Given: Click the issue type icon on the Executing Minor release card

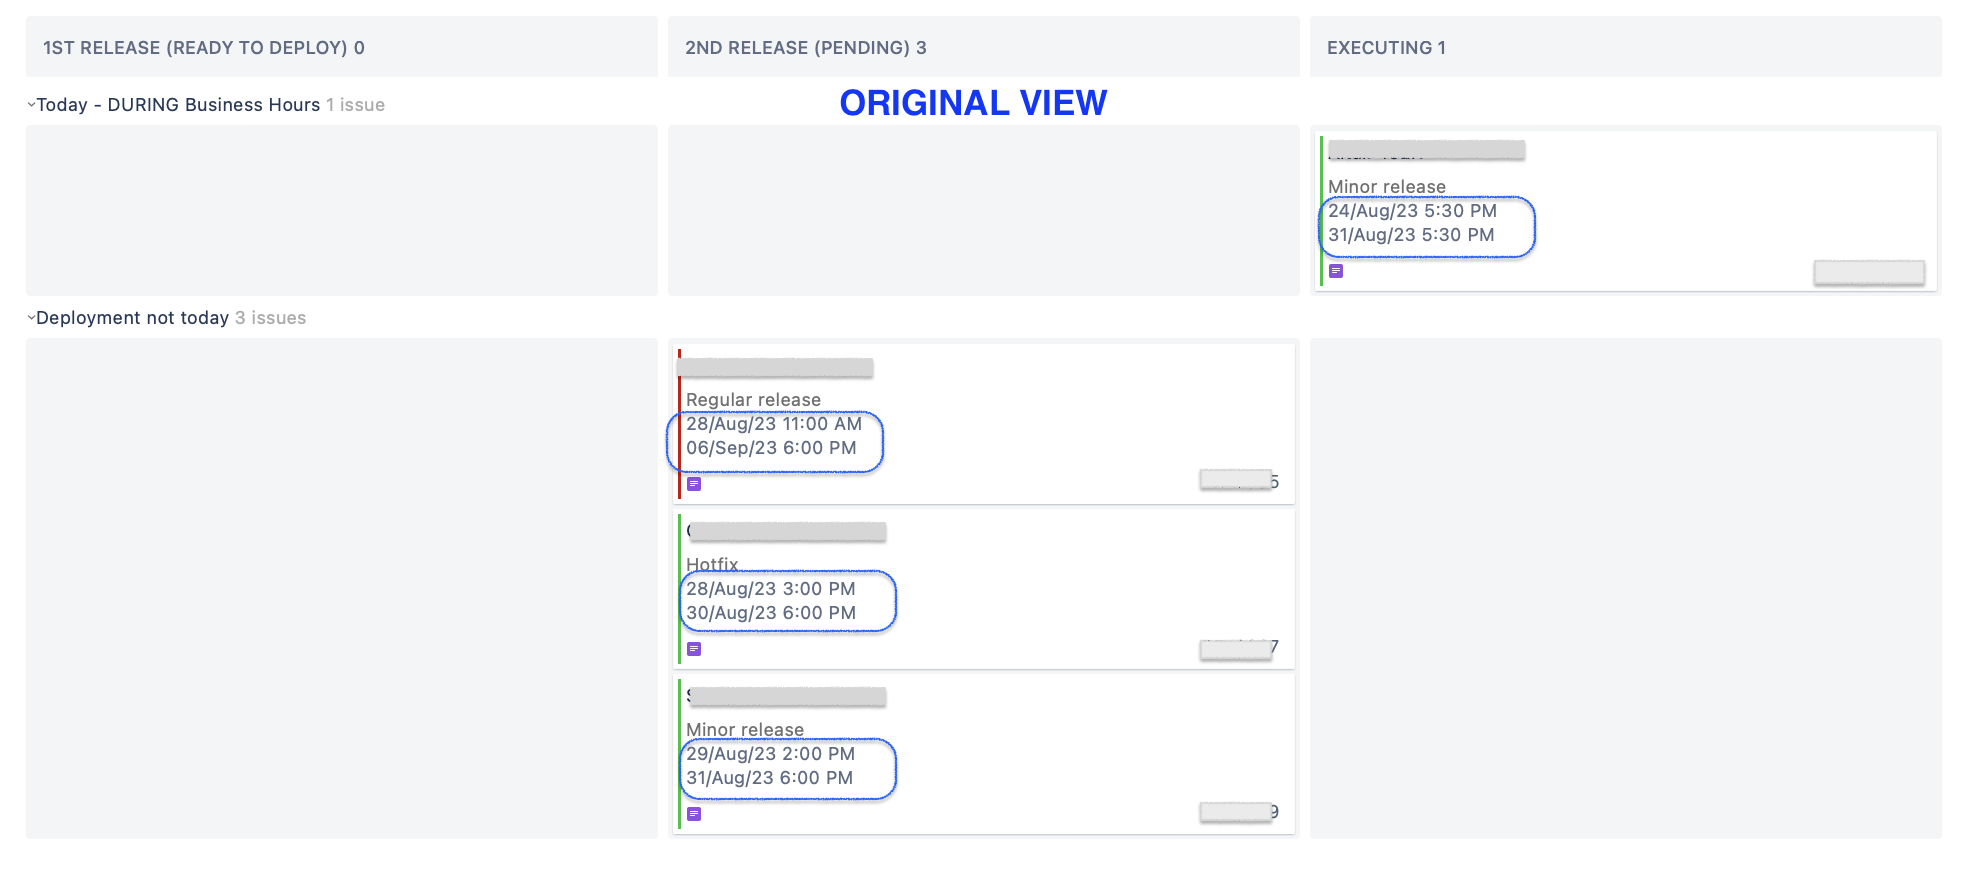Looking at the screenshot, I should point(1335,270).
